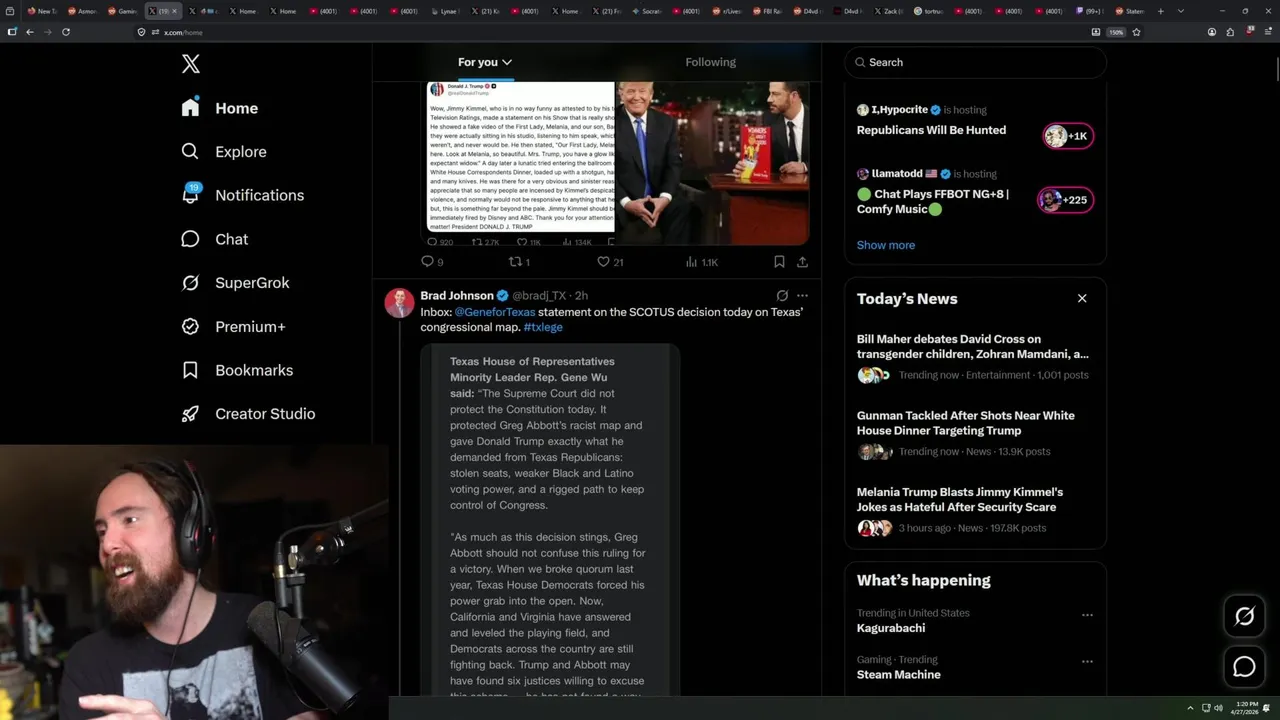Open I,Hypocrite host profile
This screenshot has width=1280, height=720.
(x=899, y=110)
